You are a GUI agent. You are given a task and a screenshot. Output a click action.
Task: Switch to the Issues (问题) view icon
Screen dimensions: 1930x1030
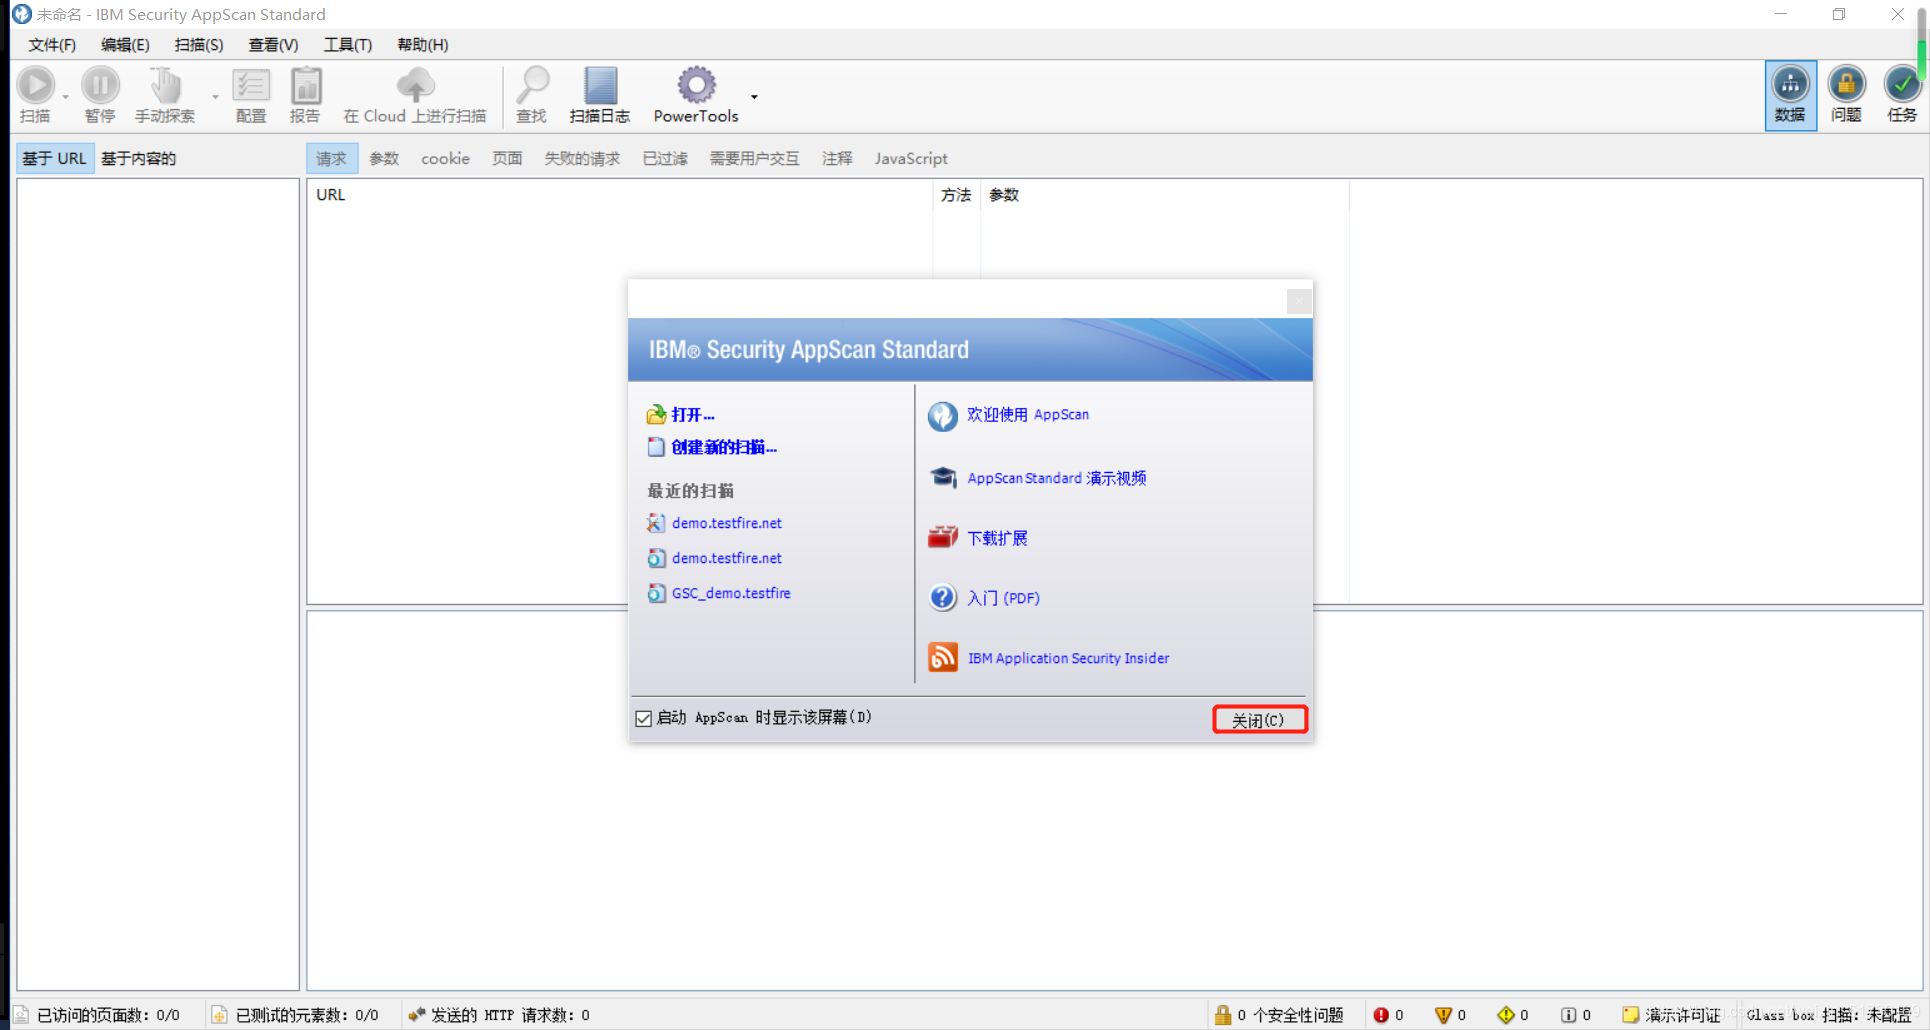tap(1846, 84)
